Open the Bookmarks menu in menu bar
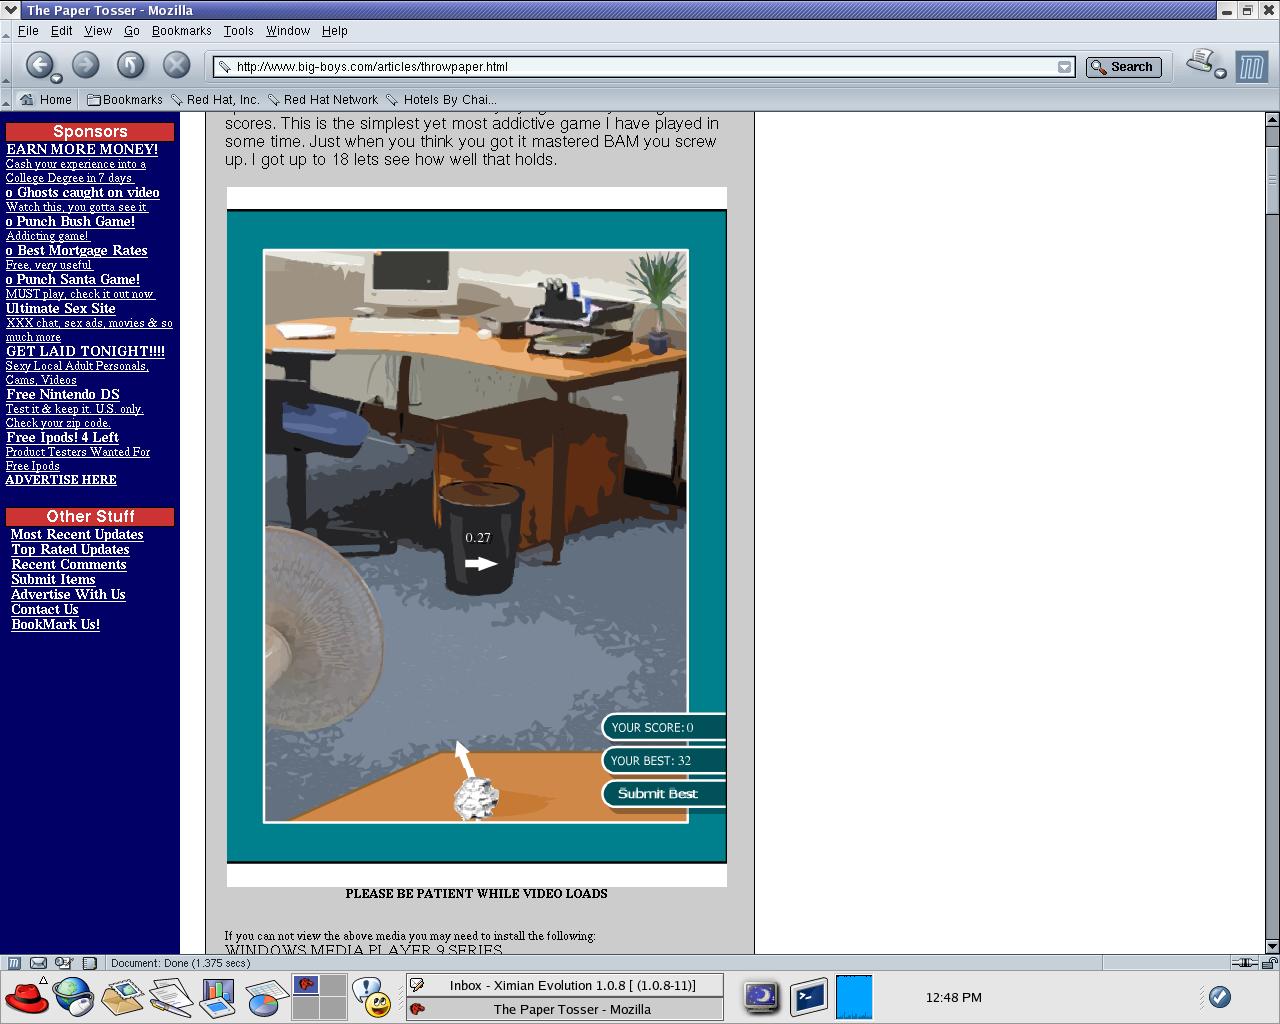Screen dimensions: 1280x1024 point(181,31)
